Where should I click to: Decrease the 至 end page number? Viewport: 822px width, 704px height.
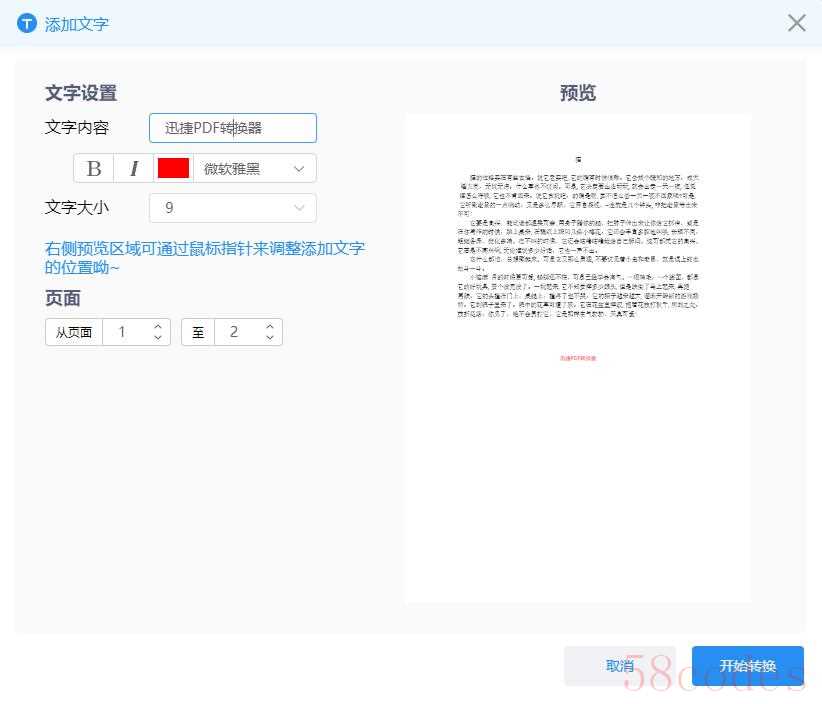point(270,338)
